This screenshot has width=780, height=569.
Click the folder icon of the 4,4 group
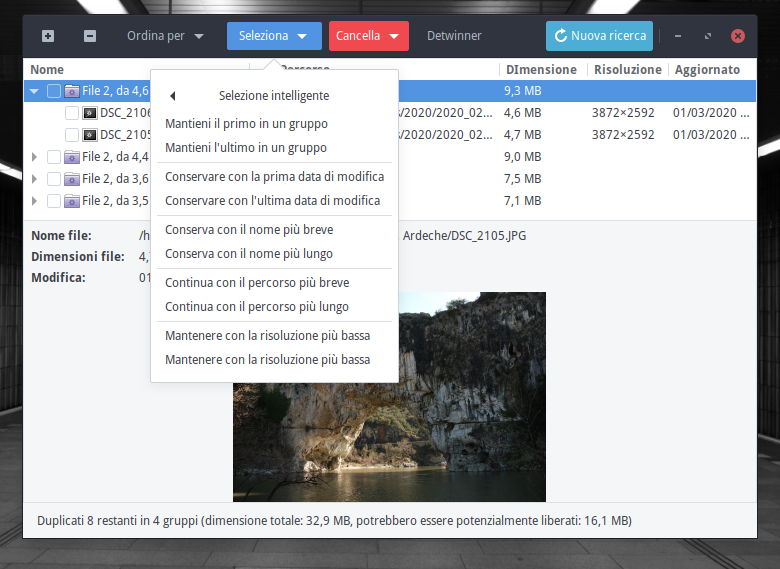(x=71, y=157)
